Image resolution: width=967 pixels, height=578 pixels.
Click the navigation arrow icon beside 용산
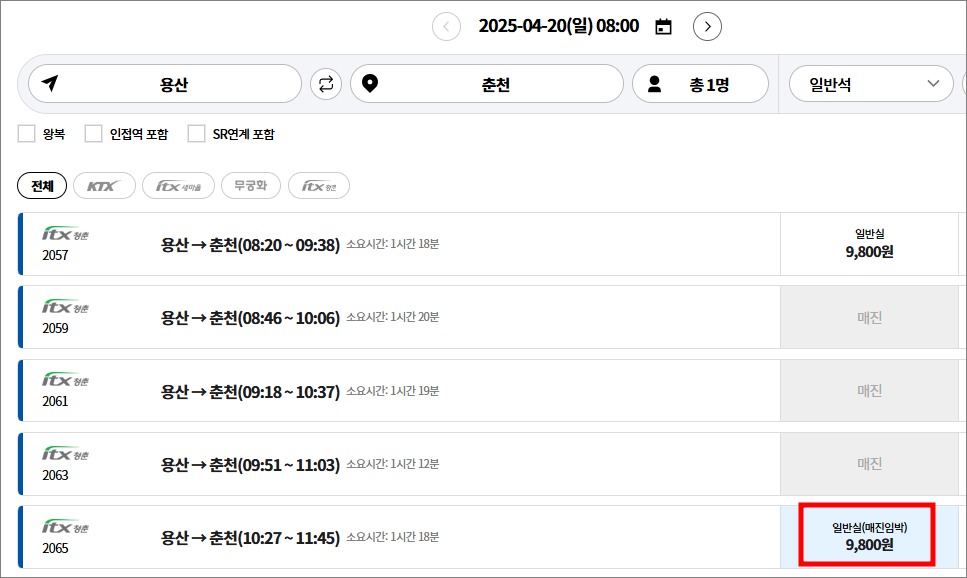[49, 83]
